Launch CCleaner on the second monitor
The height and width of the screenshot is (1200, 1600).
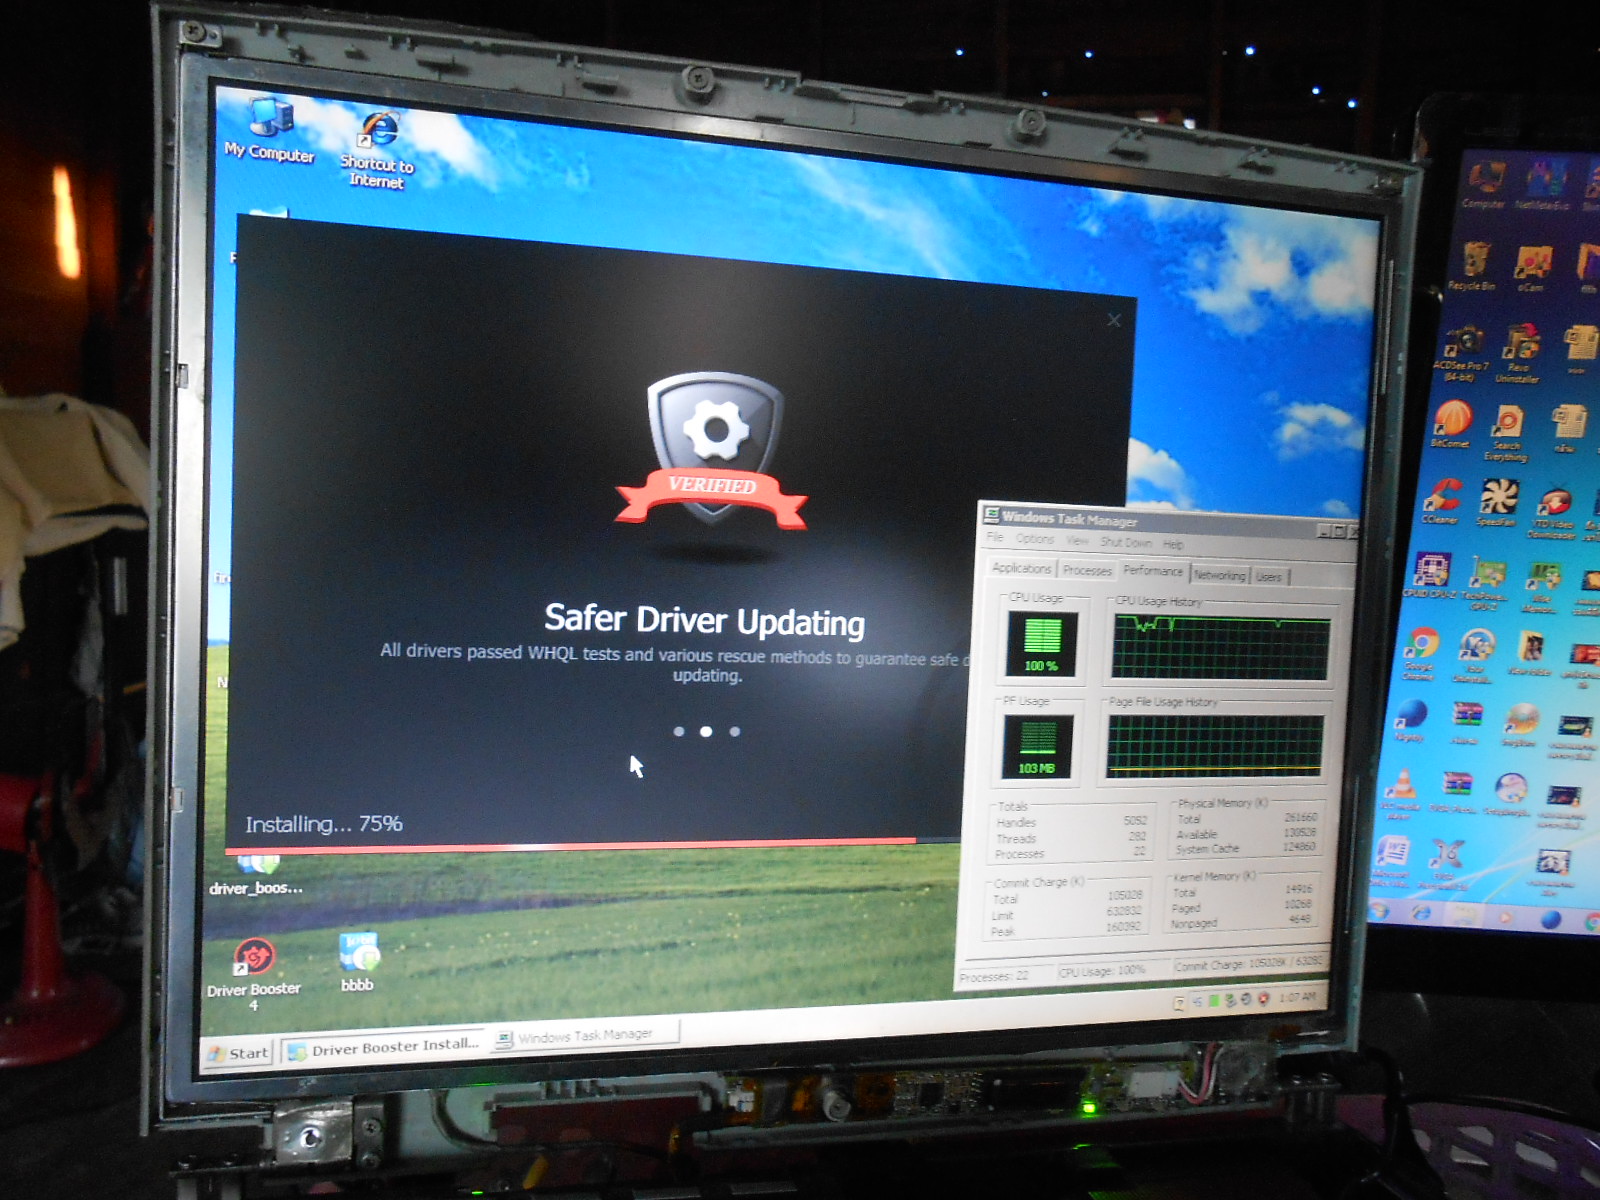pos(1441,500)
